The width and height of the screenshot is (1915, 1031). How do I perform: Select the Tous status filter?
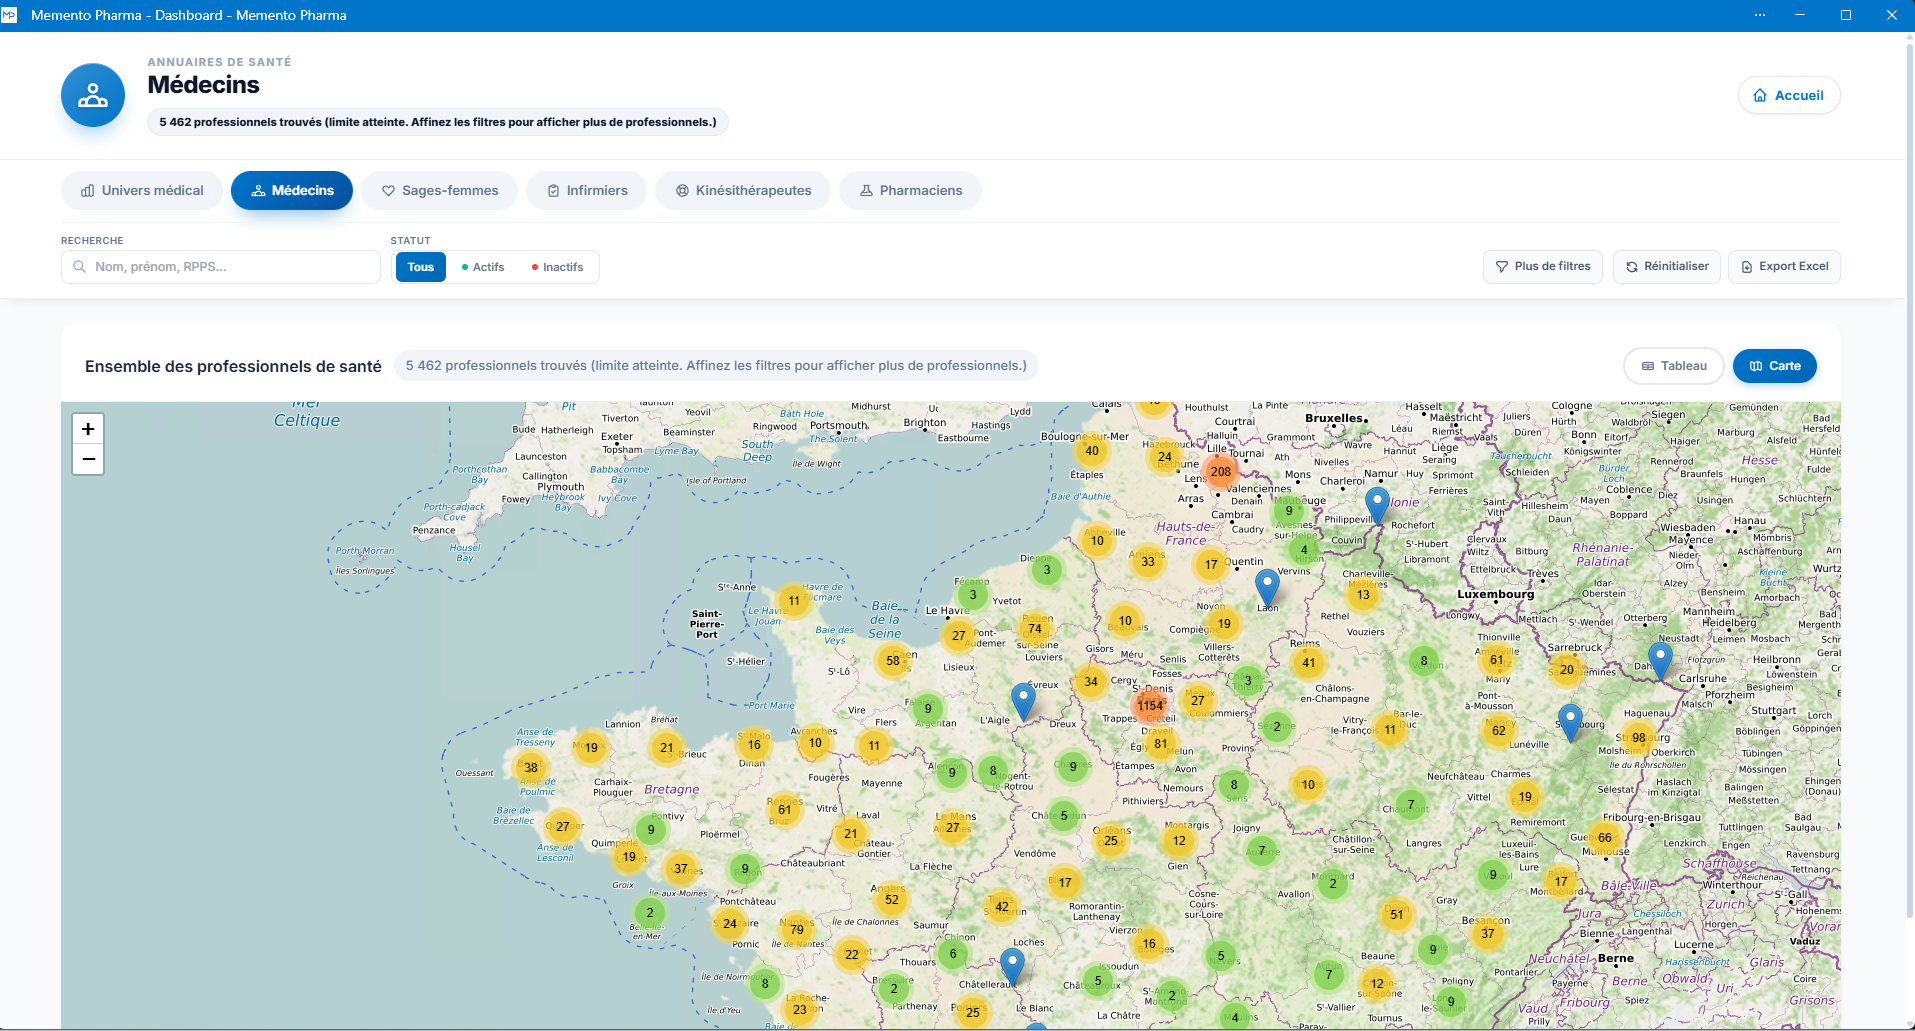point(421,267)
